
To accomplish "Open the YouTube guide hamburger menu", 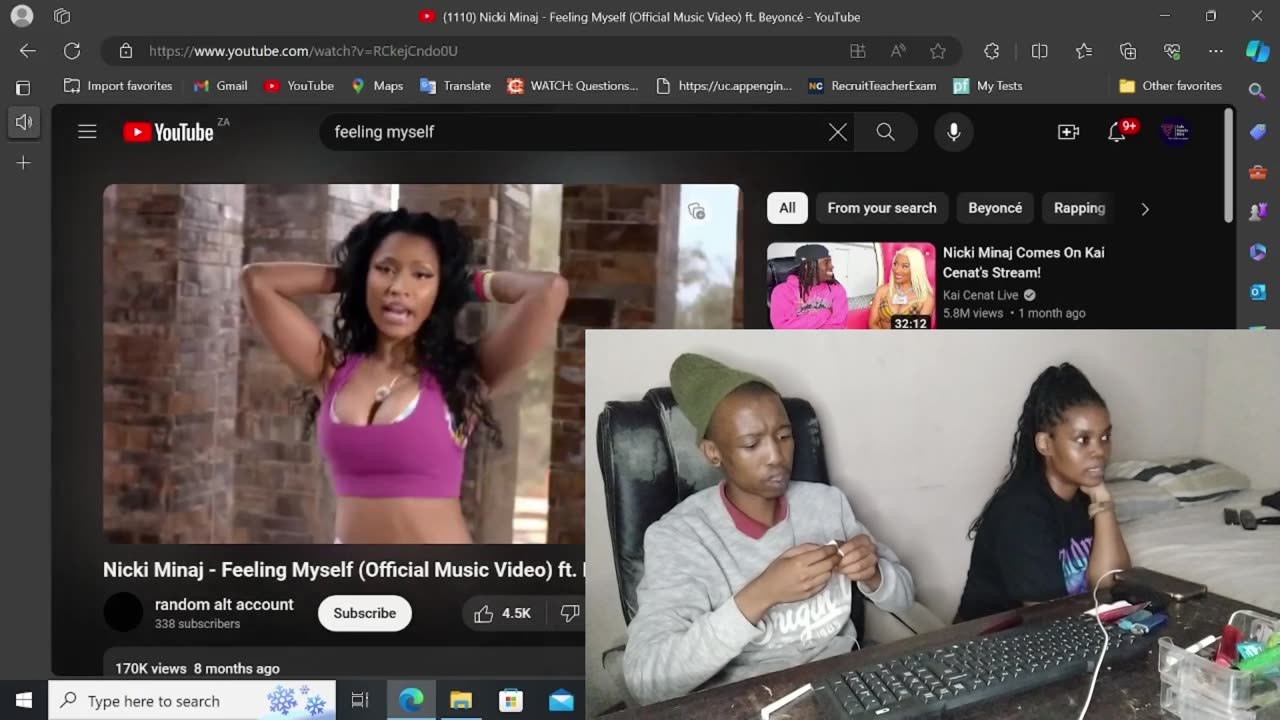I will point(87,132).
